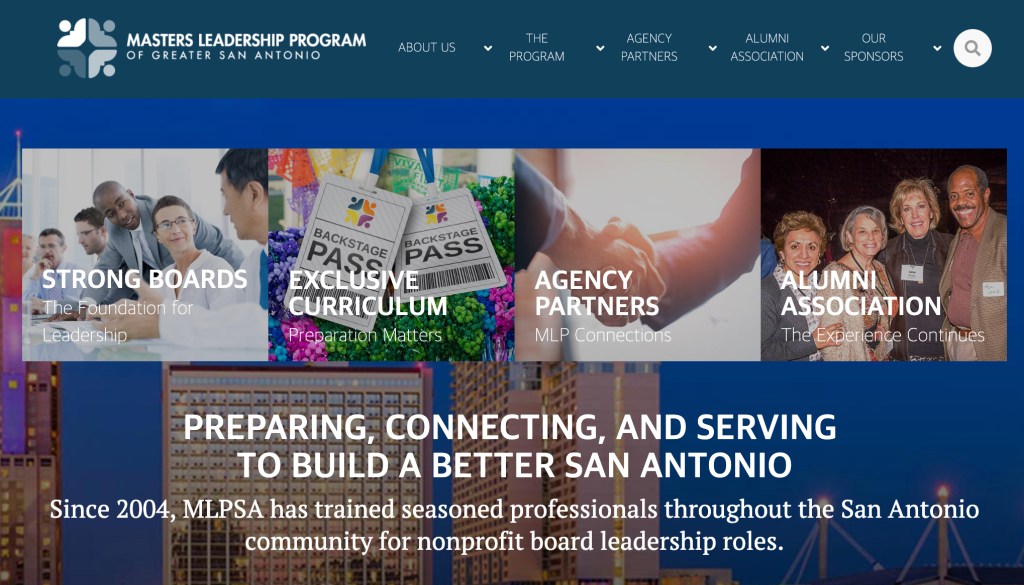Viewport: 1024px width, 585px height.
Task: Open the Alumni Association photo tile
Action: (884, 255)
